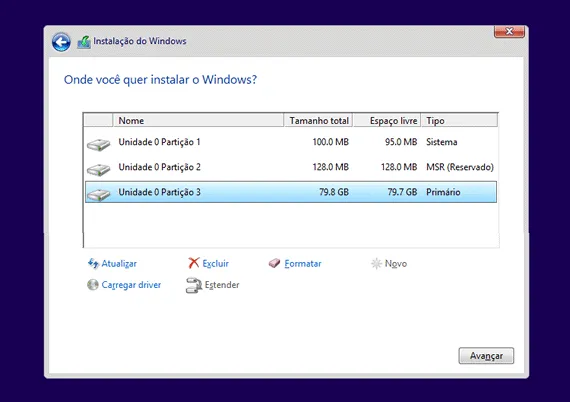Click the disc icon beside Carregar driver

[x=93, y=285]
